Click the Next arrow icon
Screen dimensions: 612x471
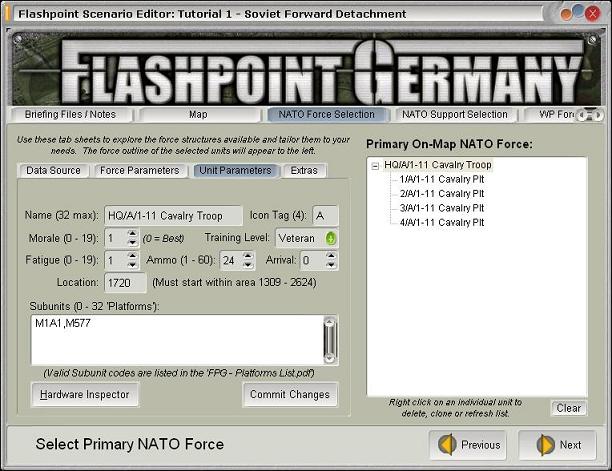545,444
